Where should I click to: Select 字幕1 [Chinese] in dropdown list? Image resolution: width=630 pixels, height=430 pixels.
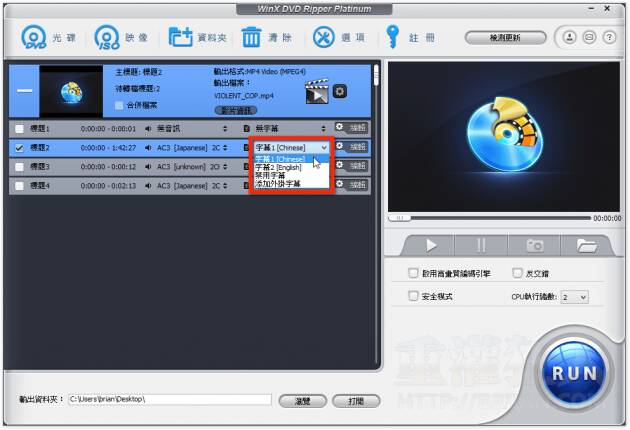click(x=292, y=159)
